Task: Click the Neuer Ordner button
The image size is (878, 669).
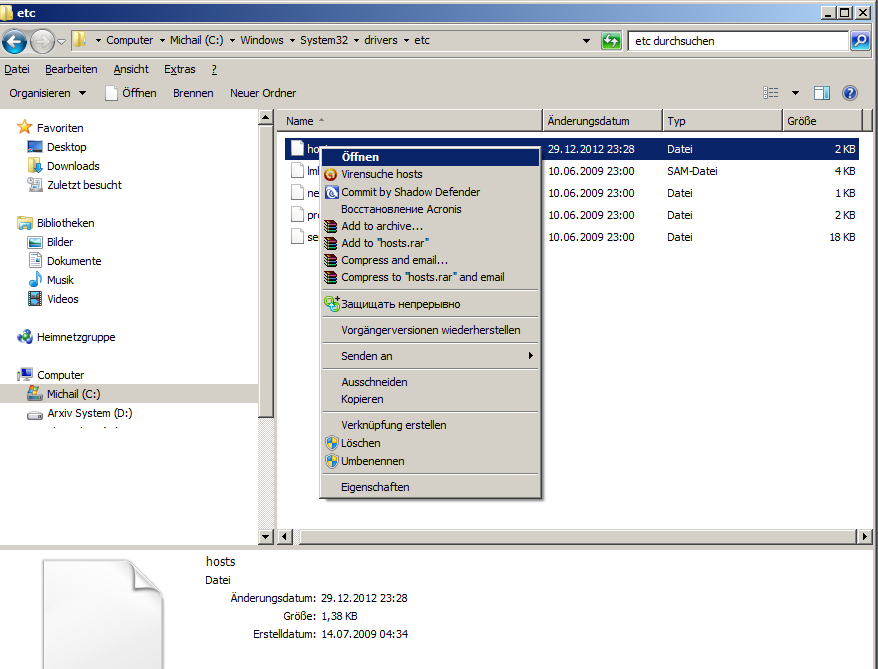Action: [x=263, y=93]
